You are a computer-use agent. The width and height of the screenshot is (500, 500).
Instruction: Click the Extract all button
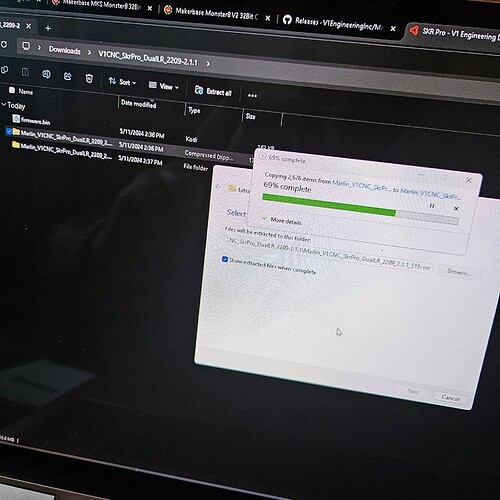[x=213, y=91]
